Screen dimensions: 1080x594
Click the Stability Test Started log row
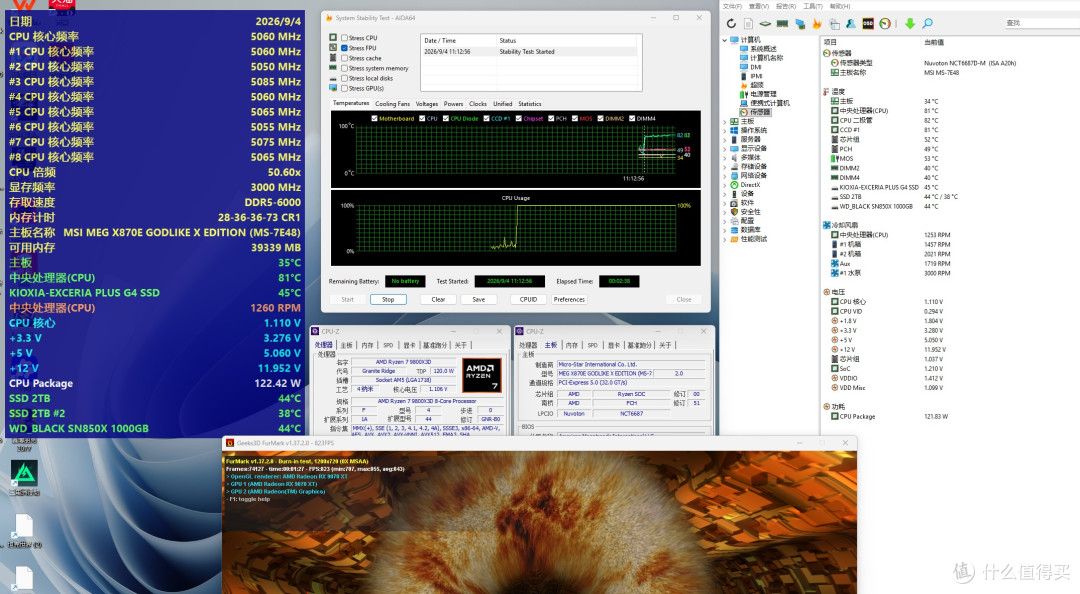coord(529,52)
